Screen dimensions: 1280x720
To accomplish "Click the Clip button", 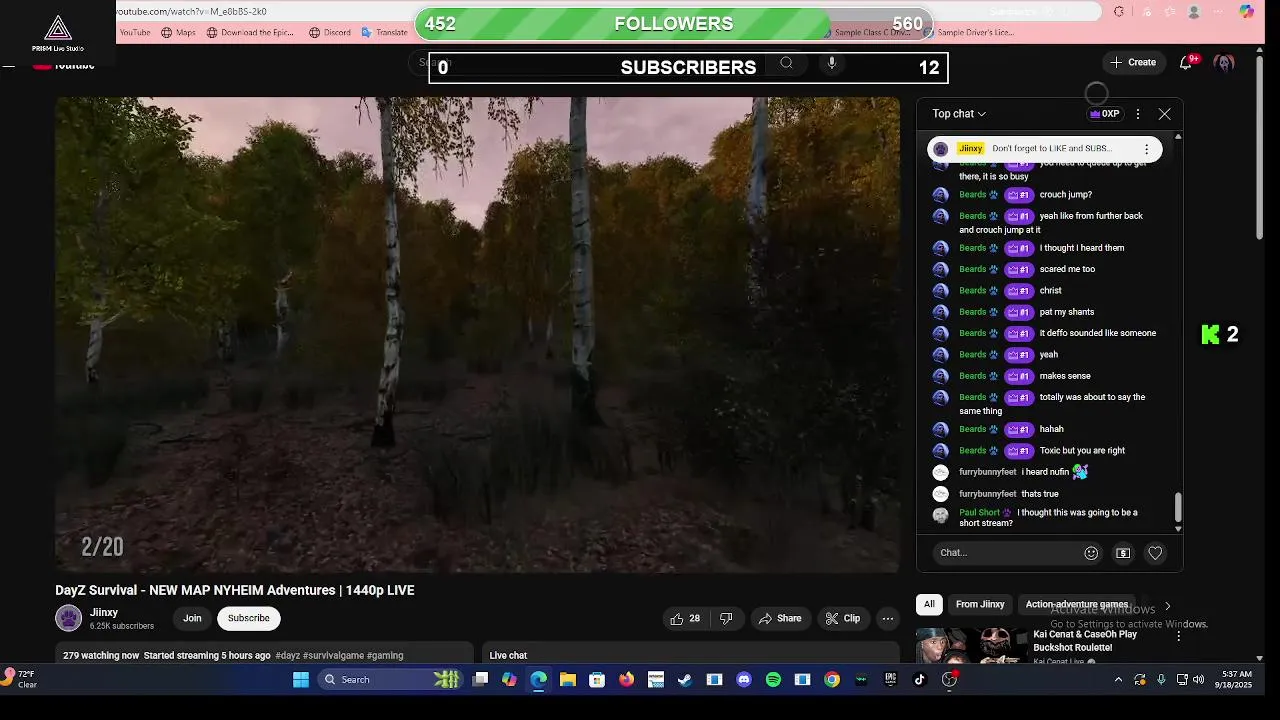I will tap(842, 619).
